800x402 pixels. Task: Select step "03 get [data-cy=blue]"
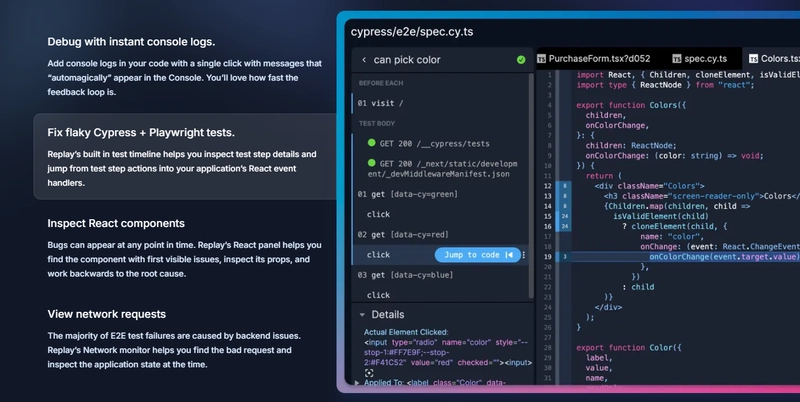pos(442,275)
